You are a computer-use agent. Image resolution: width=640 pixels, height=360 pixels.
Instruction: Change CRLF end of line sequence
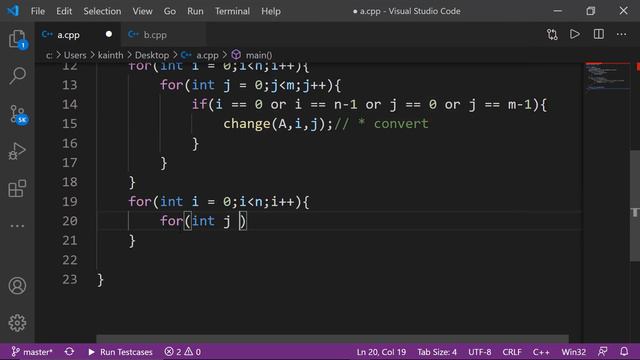tap(512, 351)
